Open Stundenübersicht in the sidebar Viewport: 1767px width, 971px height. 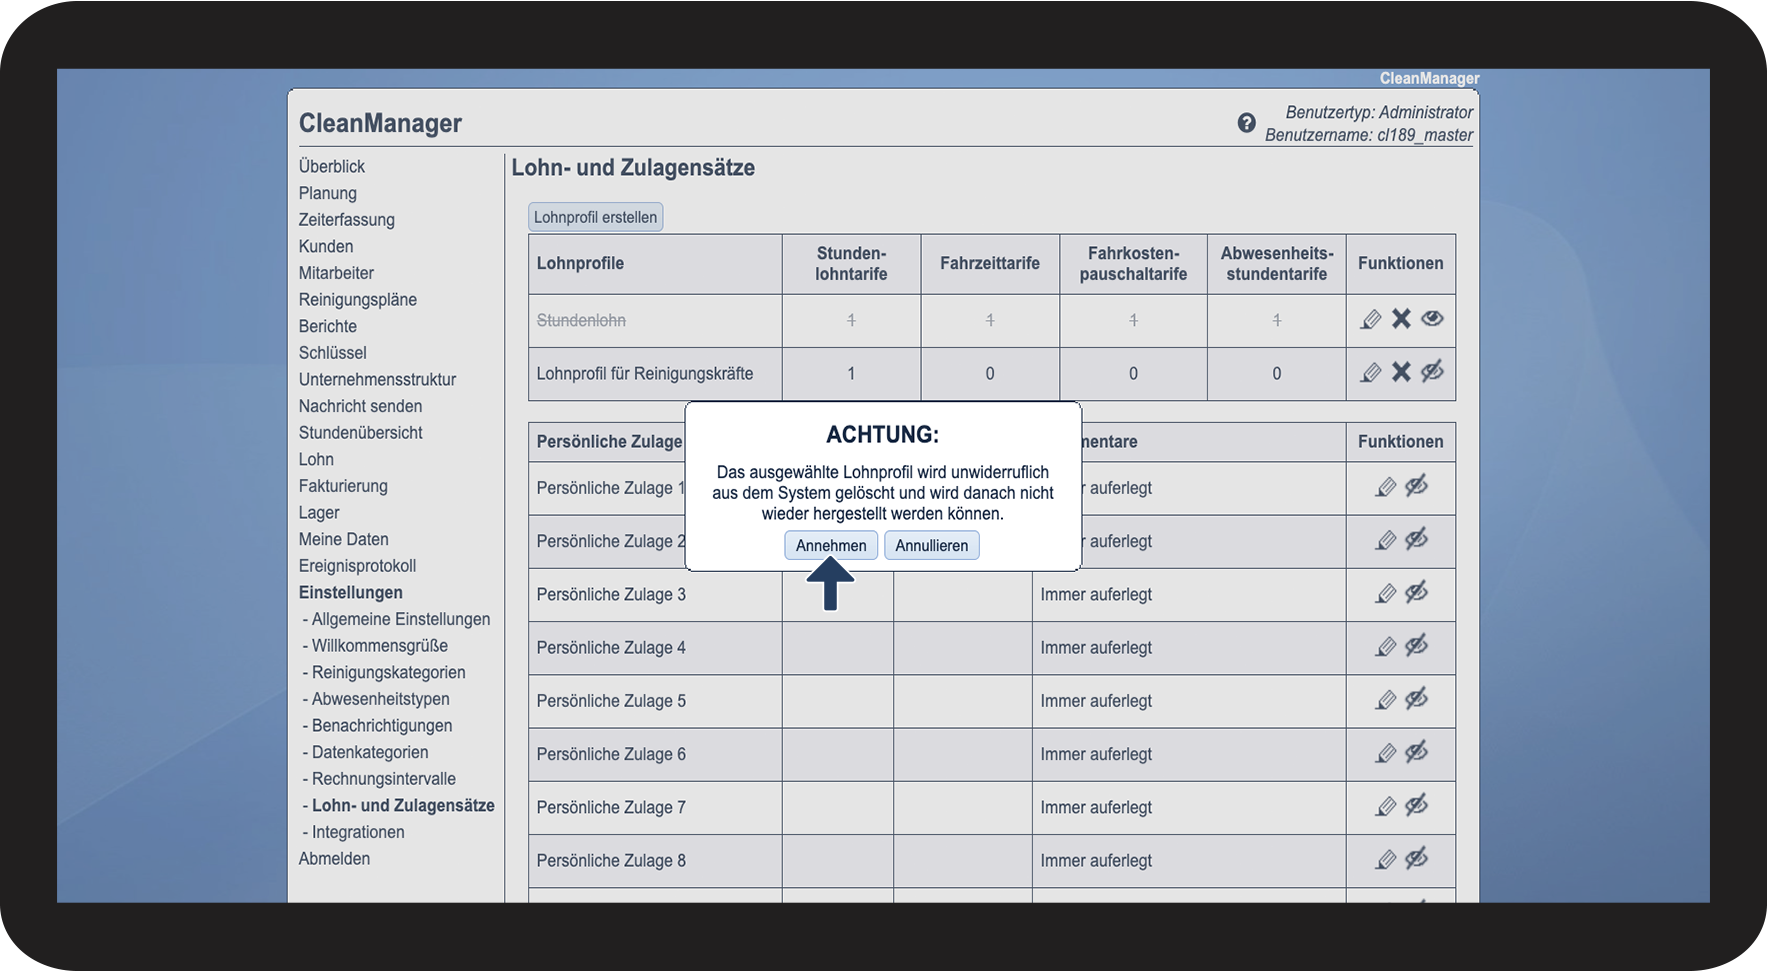click(361, 433)
